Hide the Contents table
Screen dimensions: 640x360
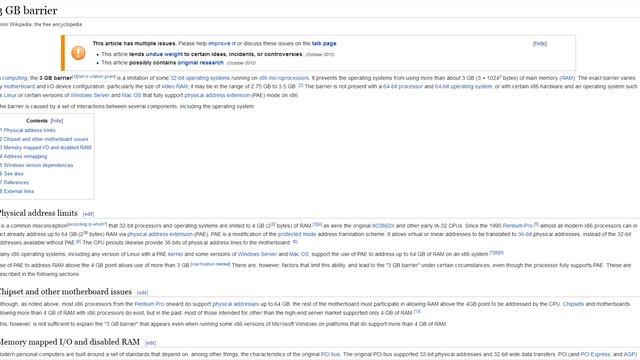tap(57, 121)
